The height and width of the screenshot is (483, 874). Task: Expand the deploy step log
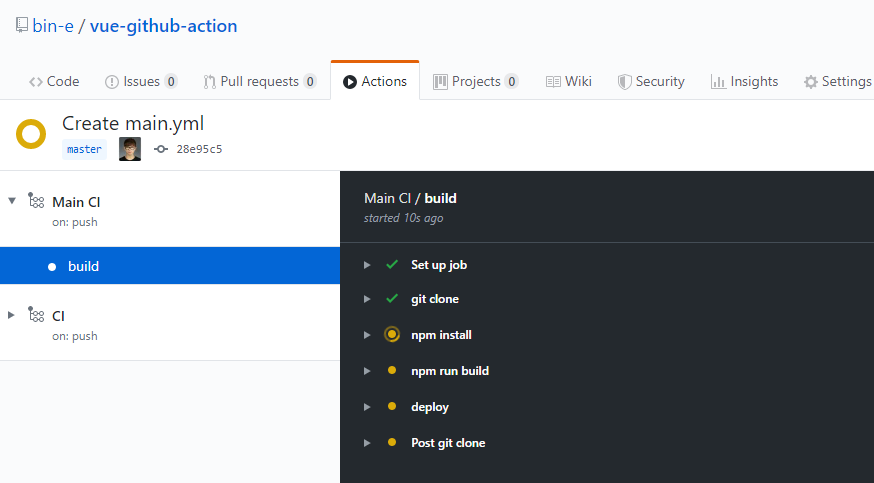pyautogui.click(x=367, y=407)
